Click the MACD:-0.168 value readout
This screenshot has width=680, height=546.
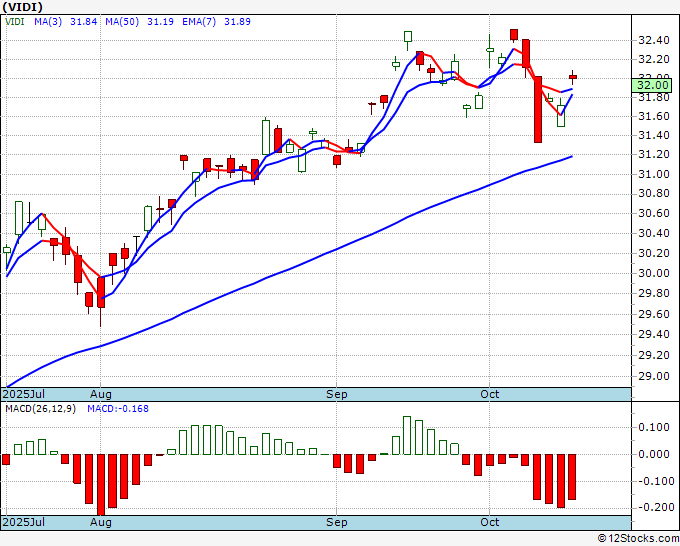[x=118, y=409]
